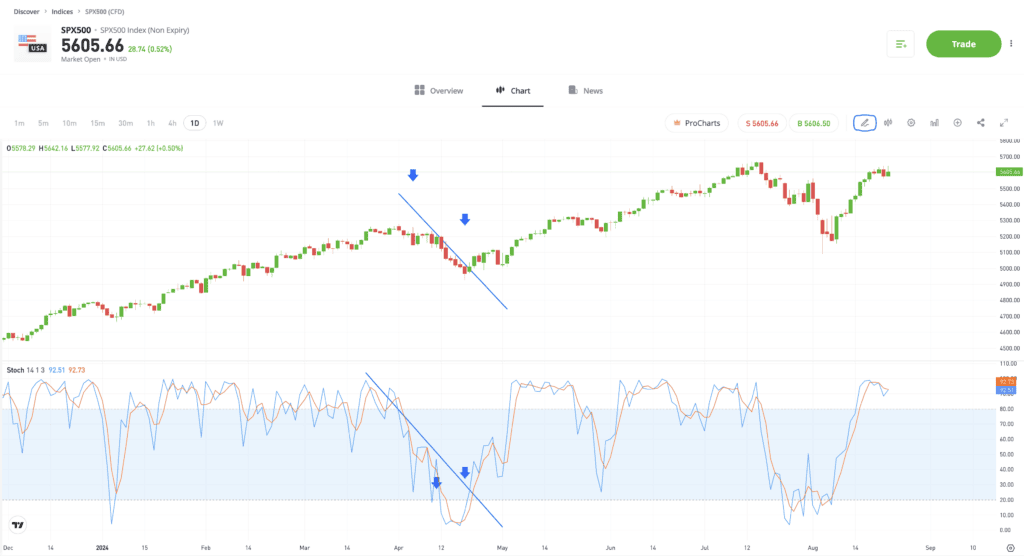The width and height of the screenshot is (1024, 556).
Task: Go to Discover breadcrumb link
Action: 27,12
